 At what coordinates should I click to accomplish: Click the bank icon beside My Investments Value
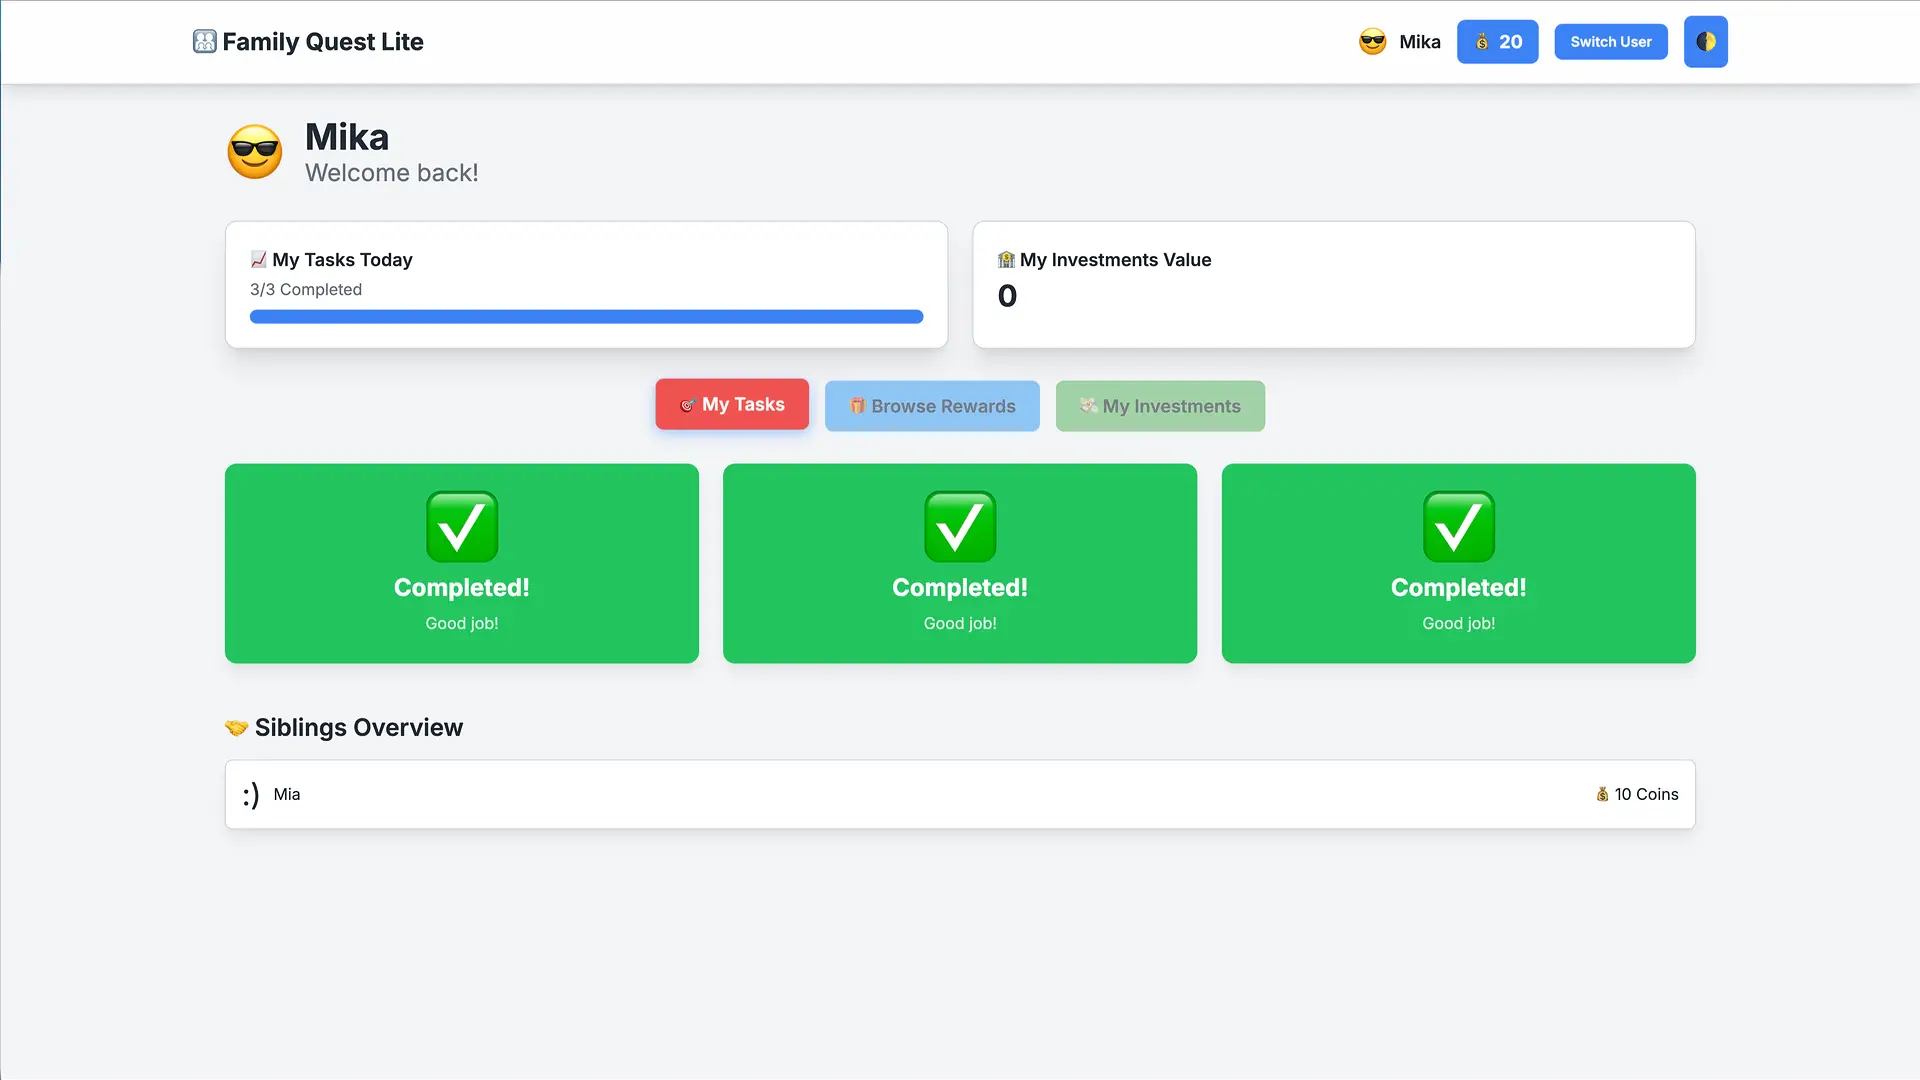pos(1006,260)
